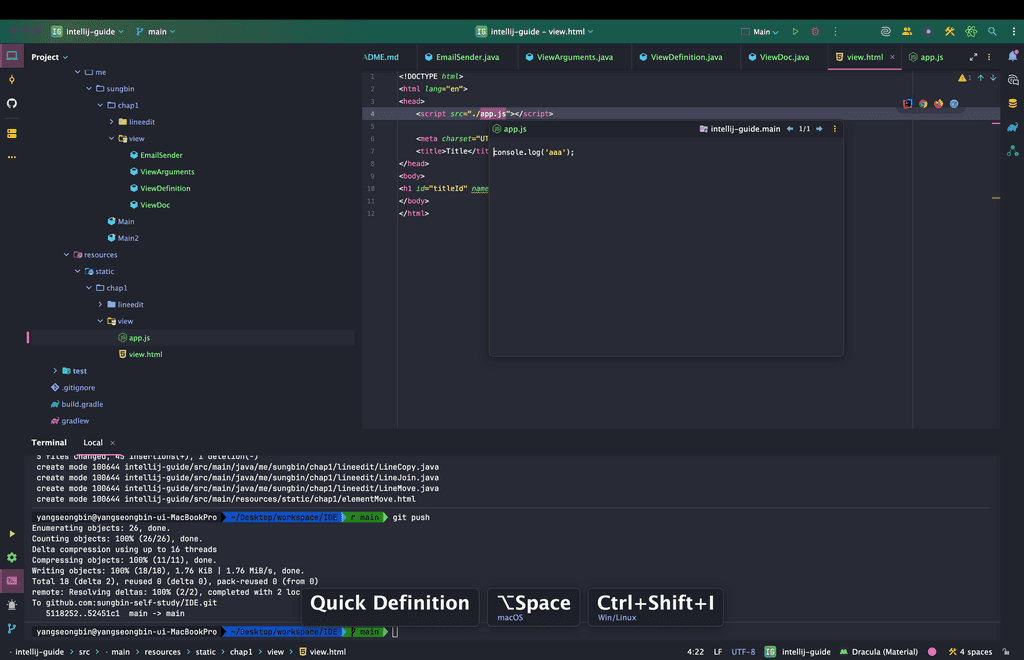Screen dimensions: 1024x660
Task: Open the Gradle elephant panel on the right
Action: [x=1013, y=127]
